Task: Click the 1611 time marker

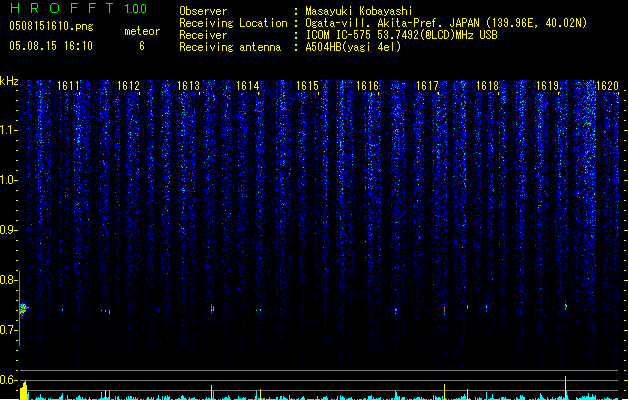Action: pyautogui.click(x=68, y=86)
